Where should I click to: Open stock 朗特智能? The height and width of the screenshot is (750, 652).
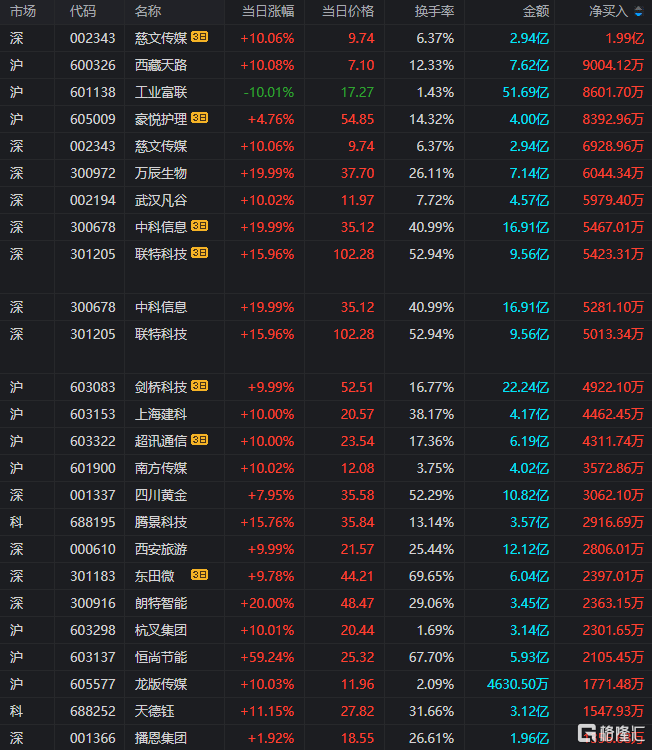pyautogui.click(x=161, y=603)
